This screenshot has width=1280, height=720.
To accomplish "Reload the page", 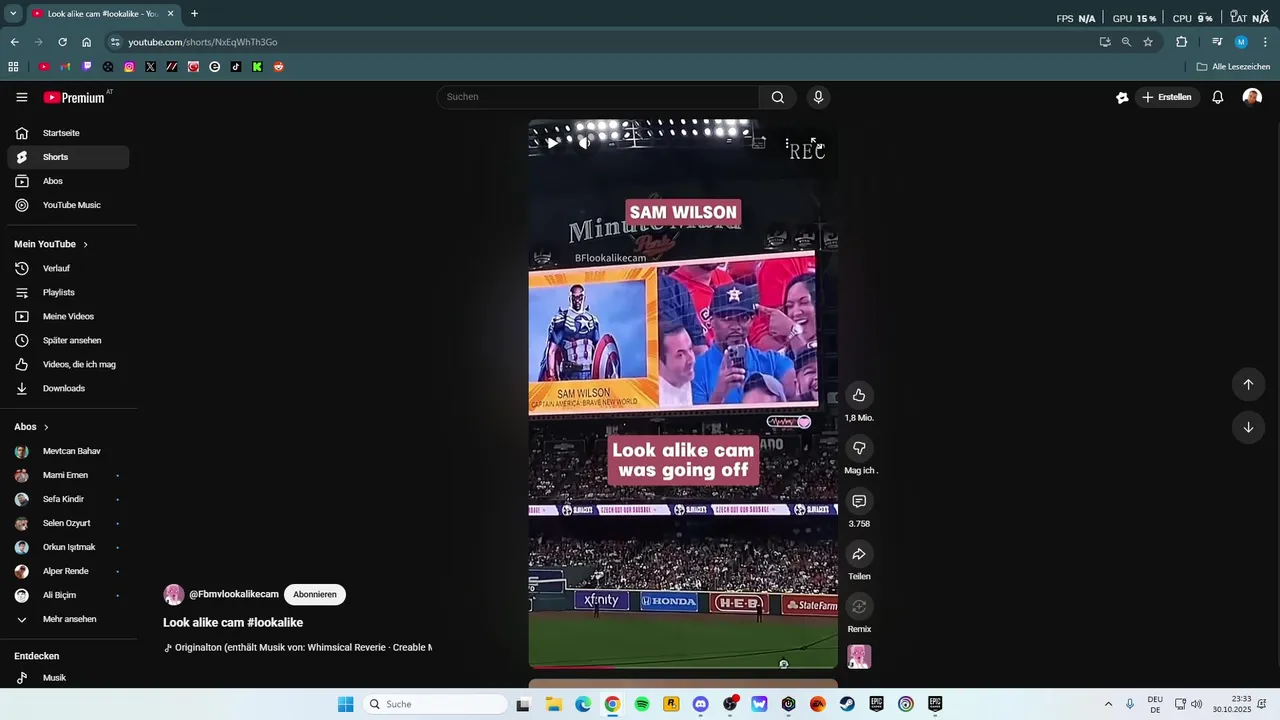I will pyautogui.click(x=62, y=42).
